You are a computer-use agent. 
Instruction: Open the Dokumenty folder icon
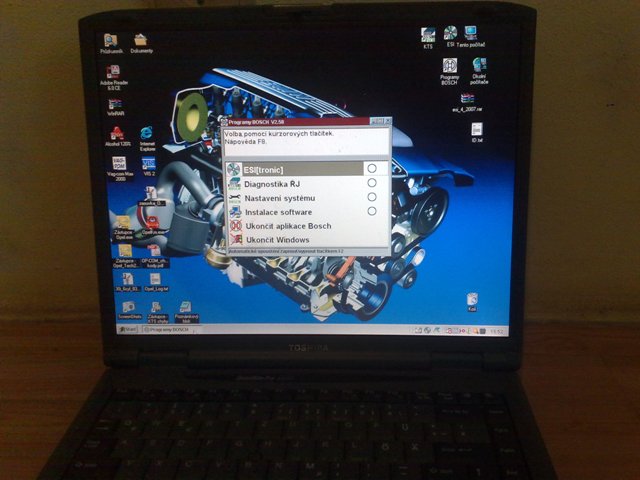[x=141, y=41]
